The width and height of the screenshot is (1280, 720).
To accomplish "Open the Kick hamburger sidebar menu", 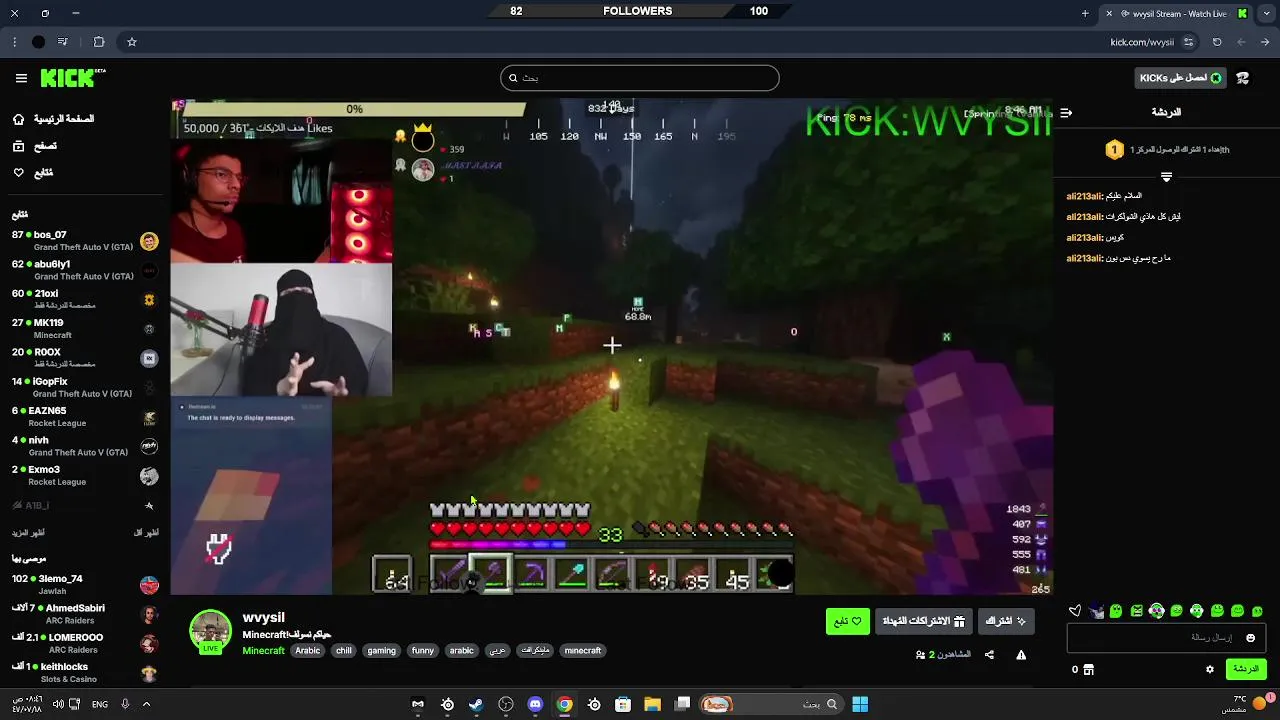I will pos(21,78).
